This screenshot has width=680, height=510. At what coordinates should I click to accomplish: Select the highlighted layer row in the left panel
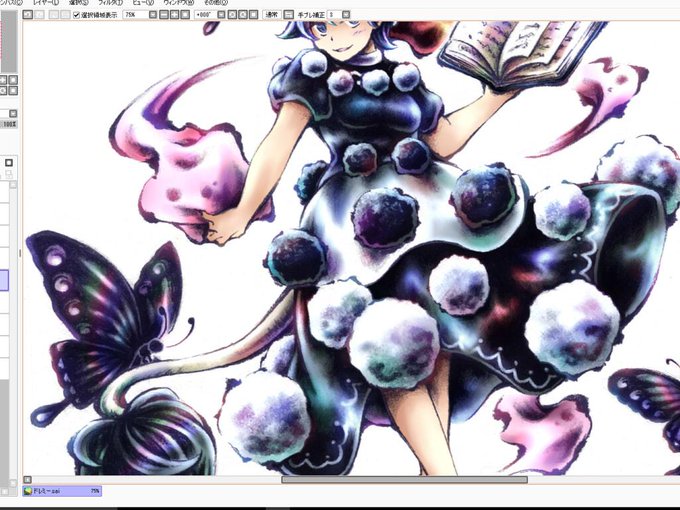coord(4,280)
